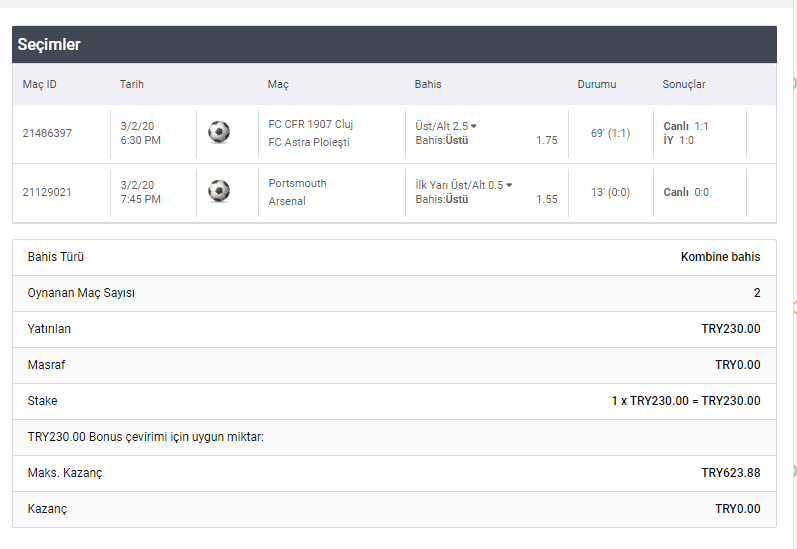This screenshot has width=797, height=549.
Task: Click the Maks. Kazanç TRY623.88 value
Action: 731,473
